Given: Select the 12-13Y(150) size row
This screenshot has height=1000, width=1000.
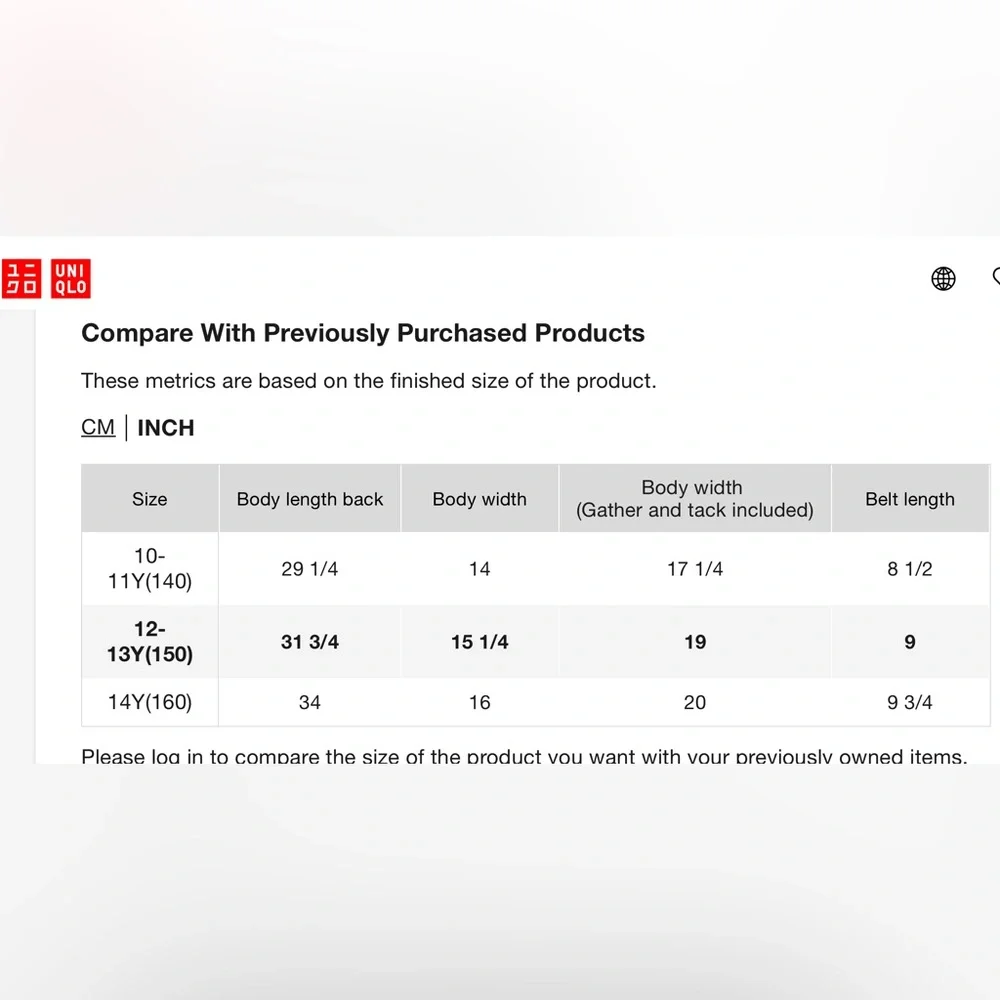Looking at the screenshot, I should click(x=535, y=642).
